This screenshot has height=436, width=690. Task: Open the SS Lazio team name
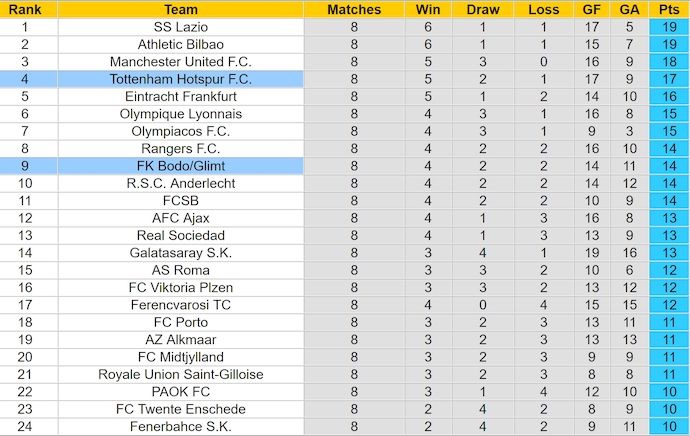click(x=181, y=27)
